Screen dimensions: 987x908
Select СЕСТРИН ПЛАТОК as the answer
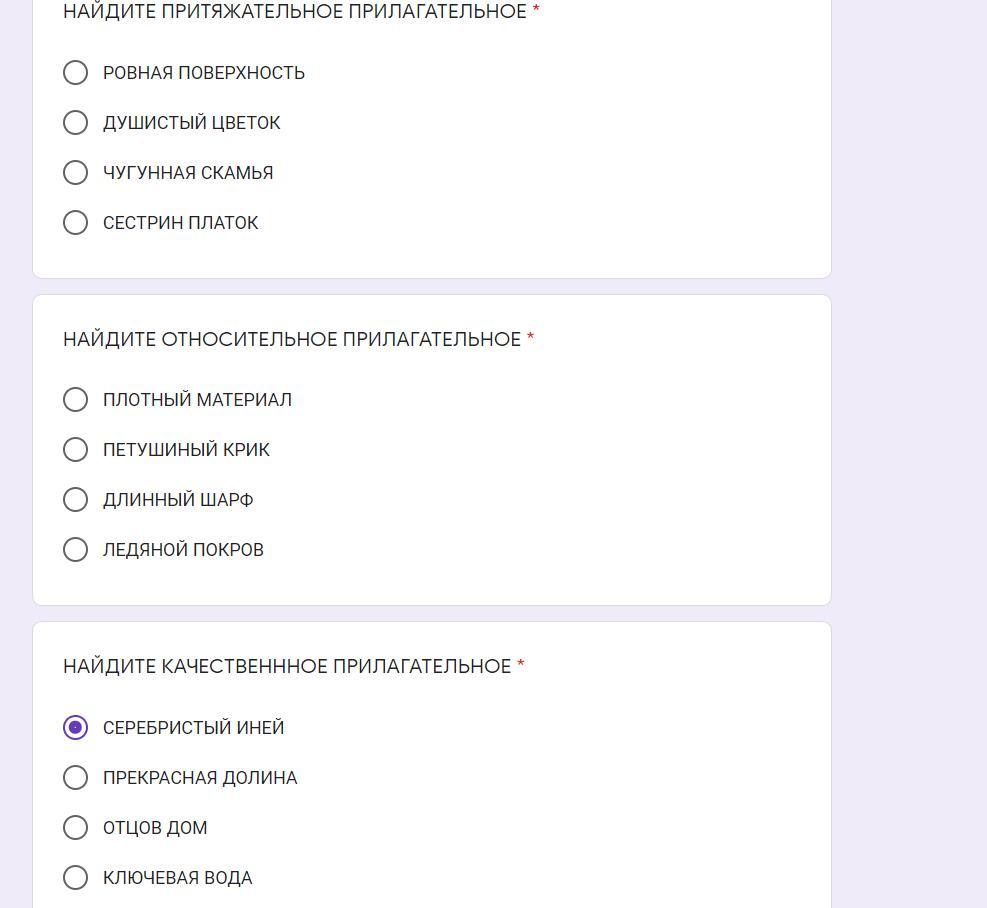[75, 223]
